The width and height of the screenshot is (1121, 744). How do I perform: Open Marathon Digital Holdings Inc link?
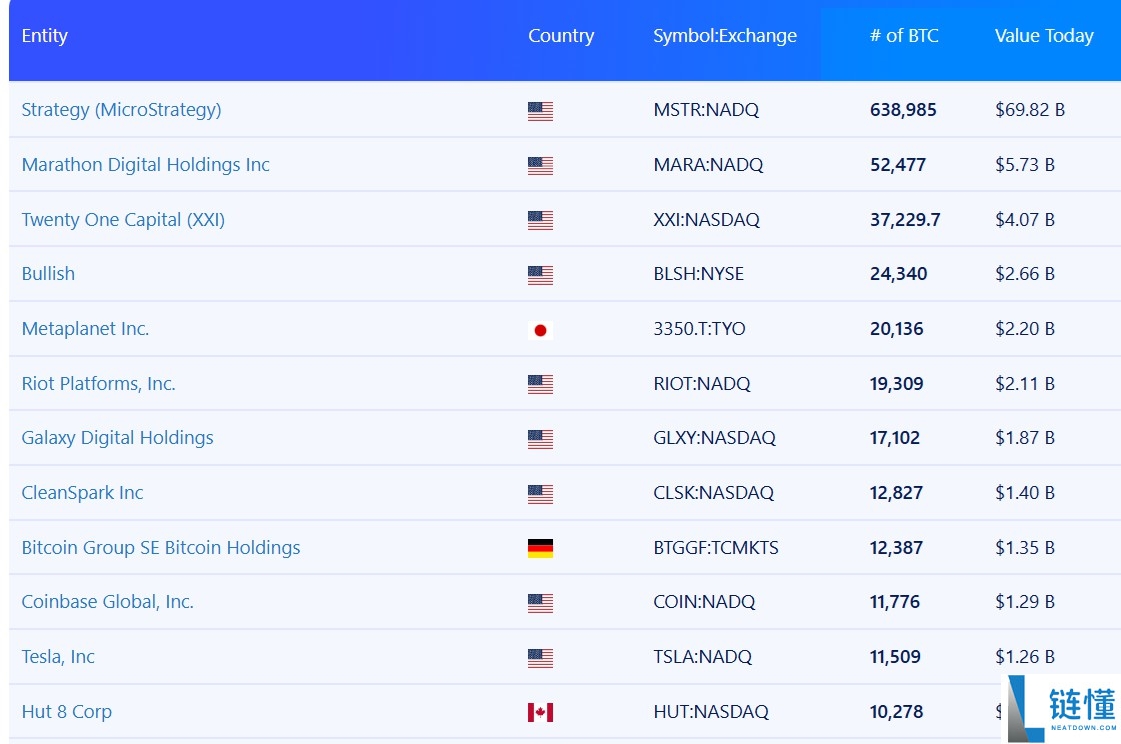[146, 164]
